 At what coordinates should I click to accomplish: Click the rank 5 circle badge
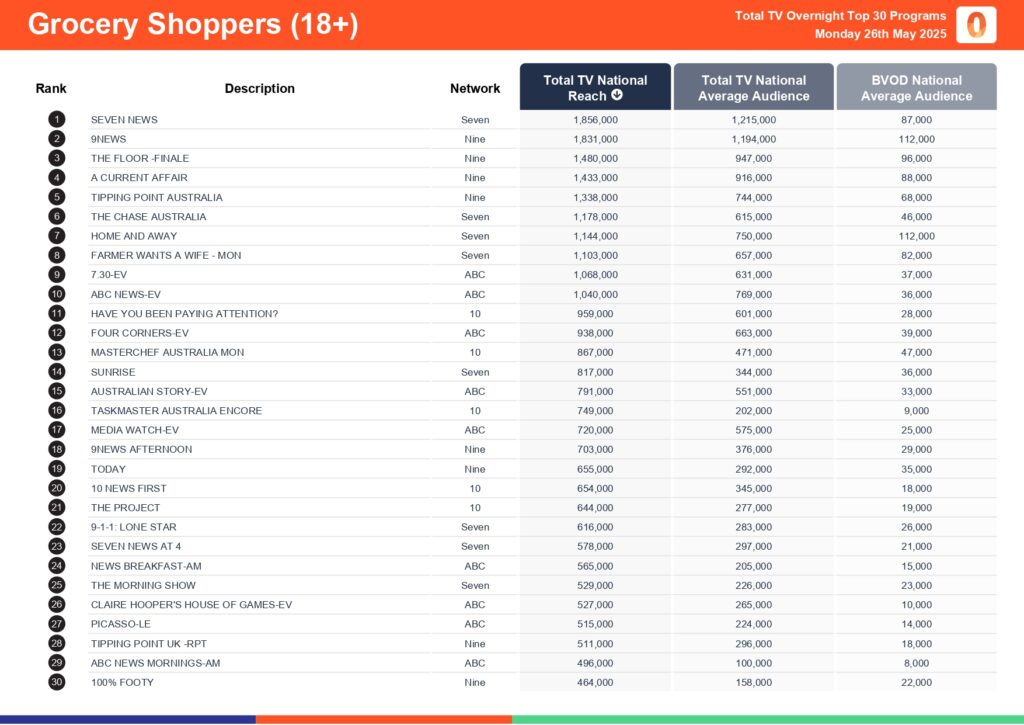tap(57, 197)
